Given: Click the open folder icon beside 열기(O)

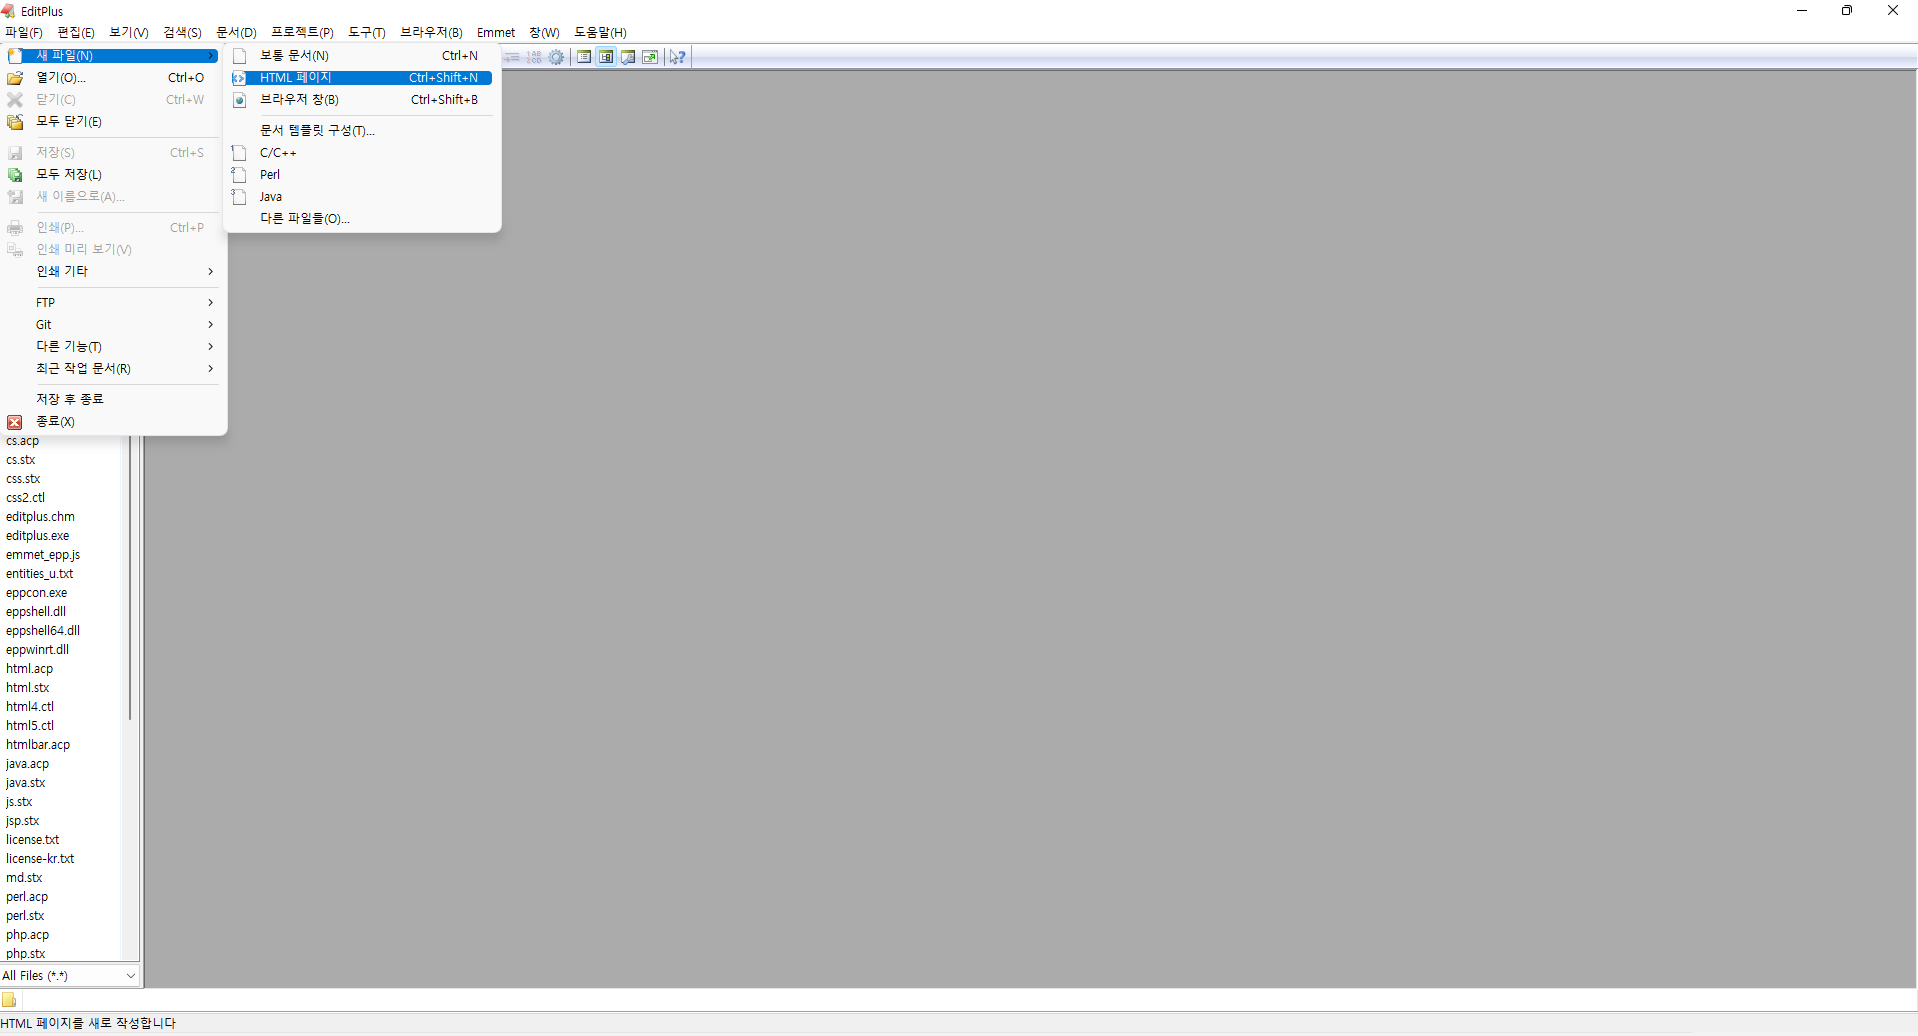Looking at the screenshot, I should pyautogui.click(x=15, y=78).
